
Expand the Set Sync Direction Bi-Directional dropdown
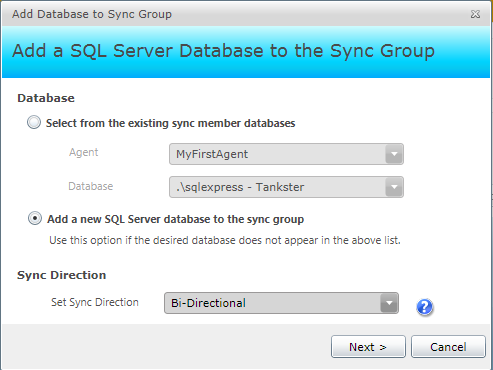281,303
